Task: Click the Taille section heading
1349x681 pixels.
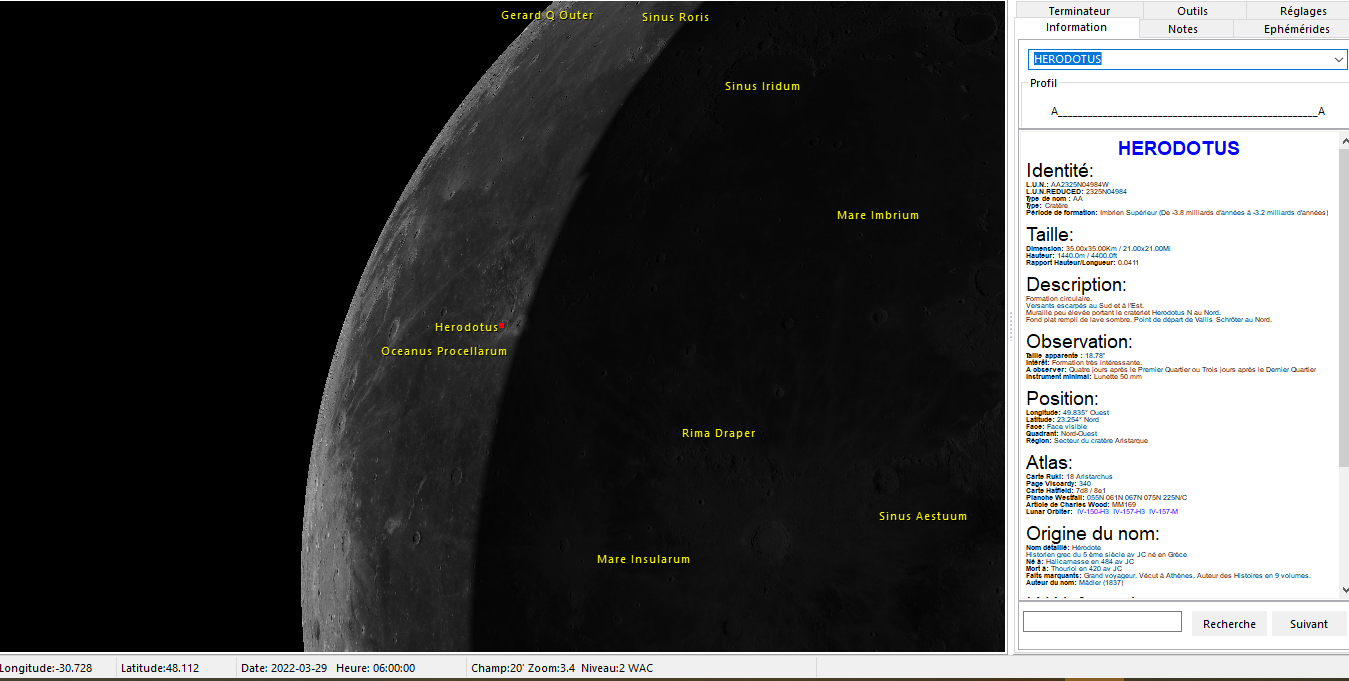Action: coord(1049,234)
